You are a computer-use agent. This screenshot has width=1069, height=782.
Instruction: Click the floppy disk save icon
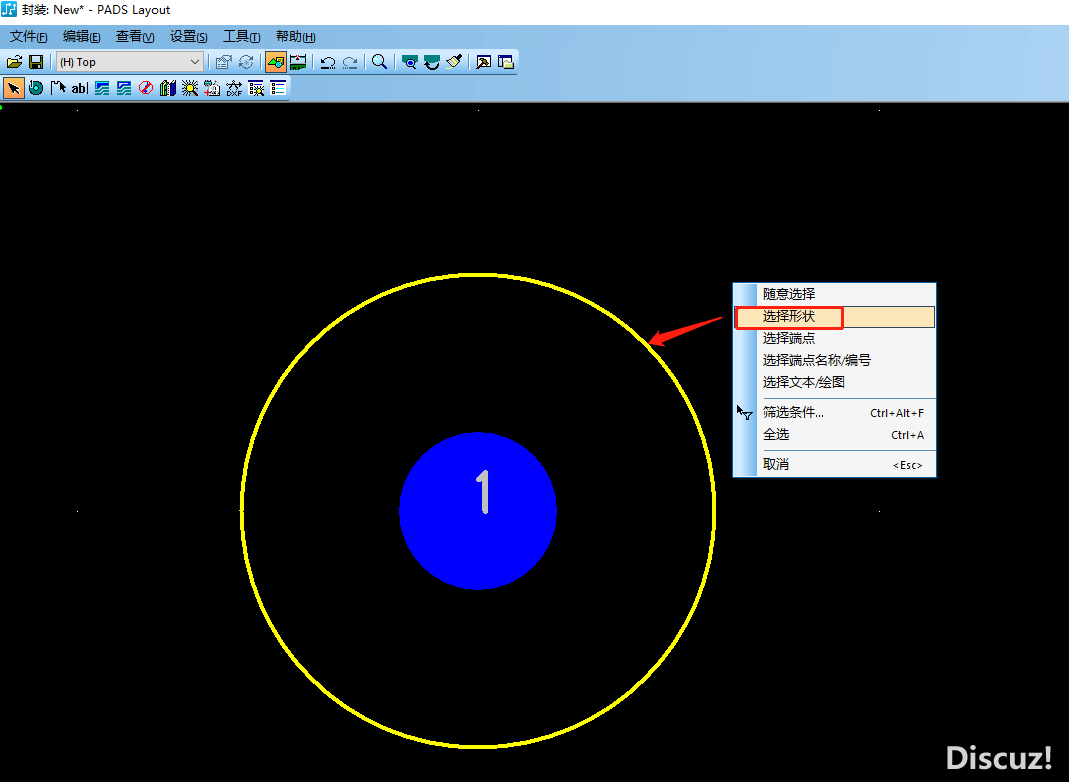click(36, 62)
